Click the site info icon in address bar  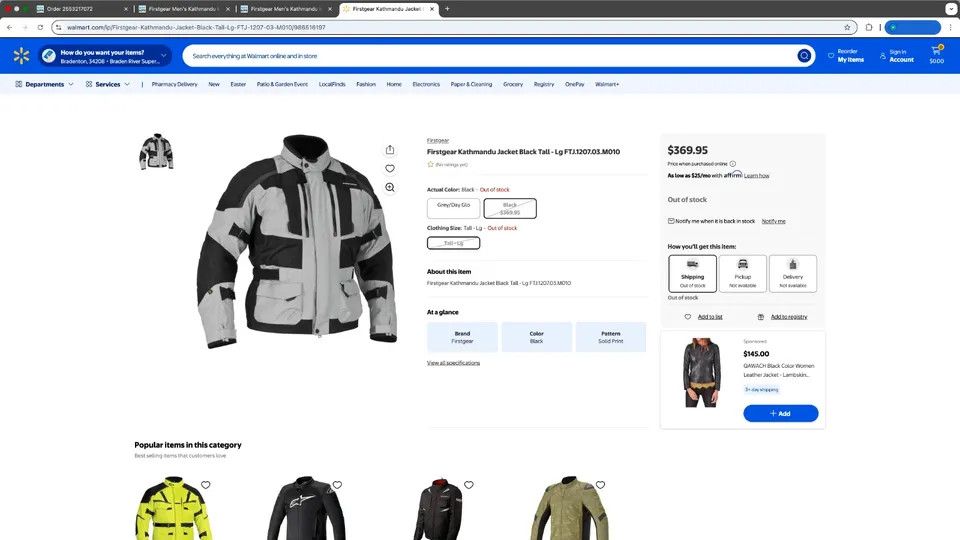(59, 28)
